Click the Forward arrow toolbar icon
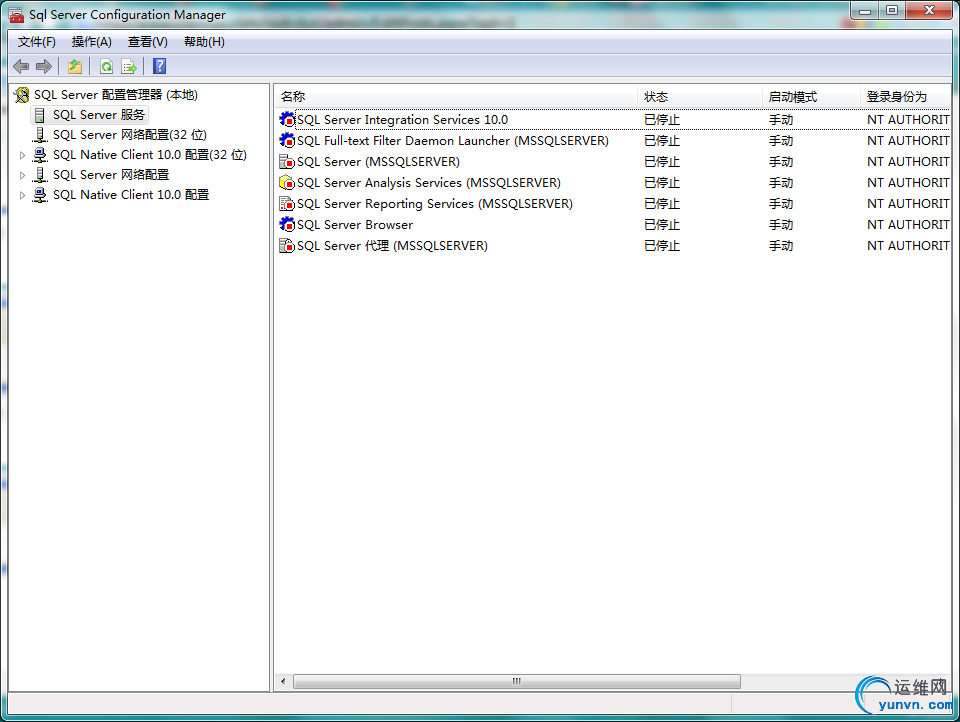This screenshot has height=722, width=960. (44, 66)
